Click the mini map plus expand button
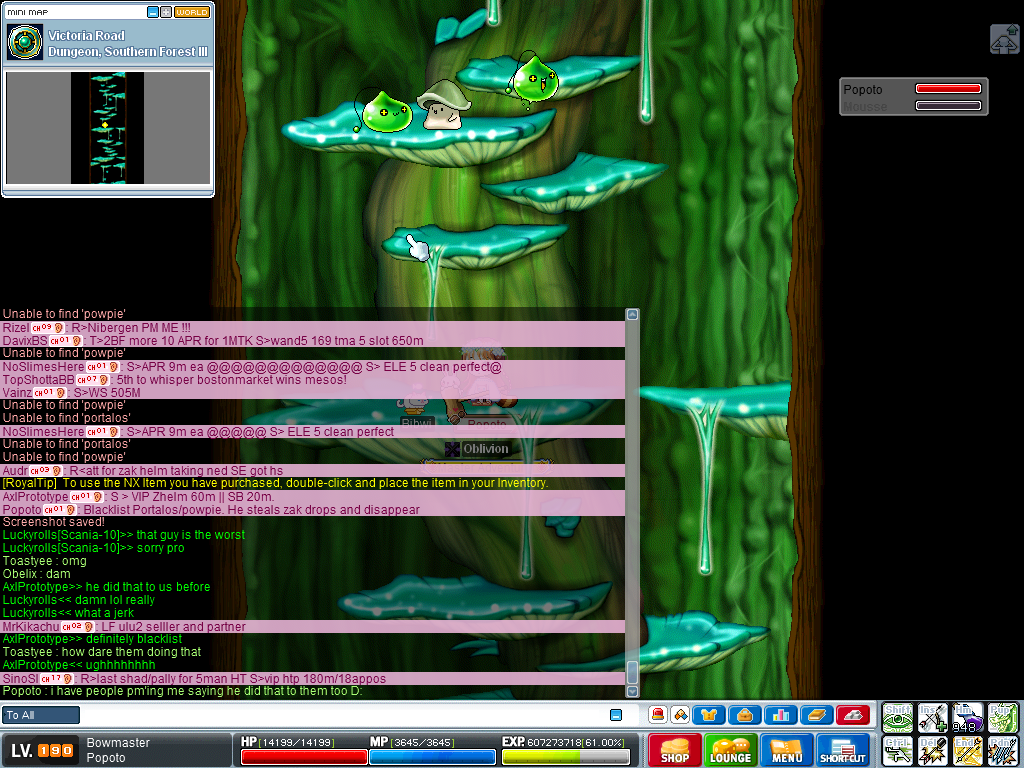The image size is (1024, 768). (x=166, y=12)
